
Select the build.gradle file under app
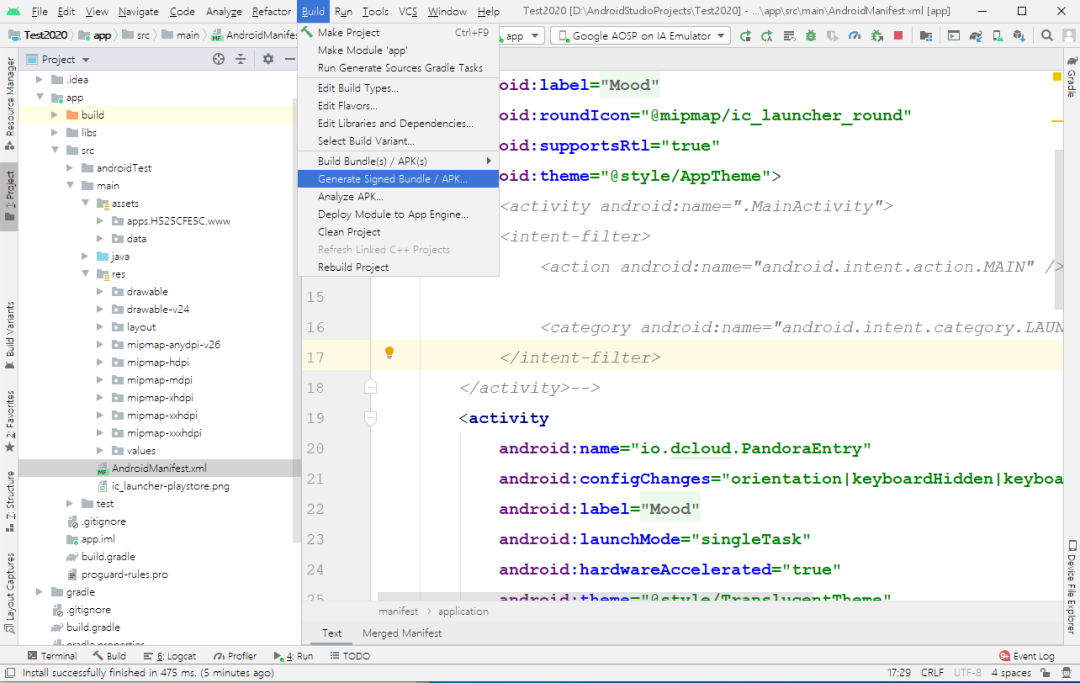(108, 557)
